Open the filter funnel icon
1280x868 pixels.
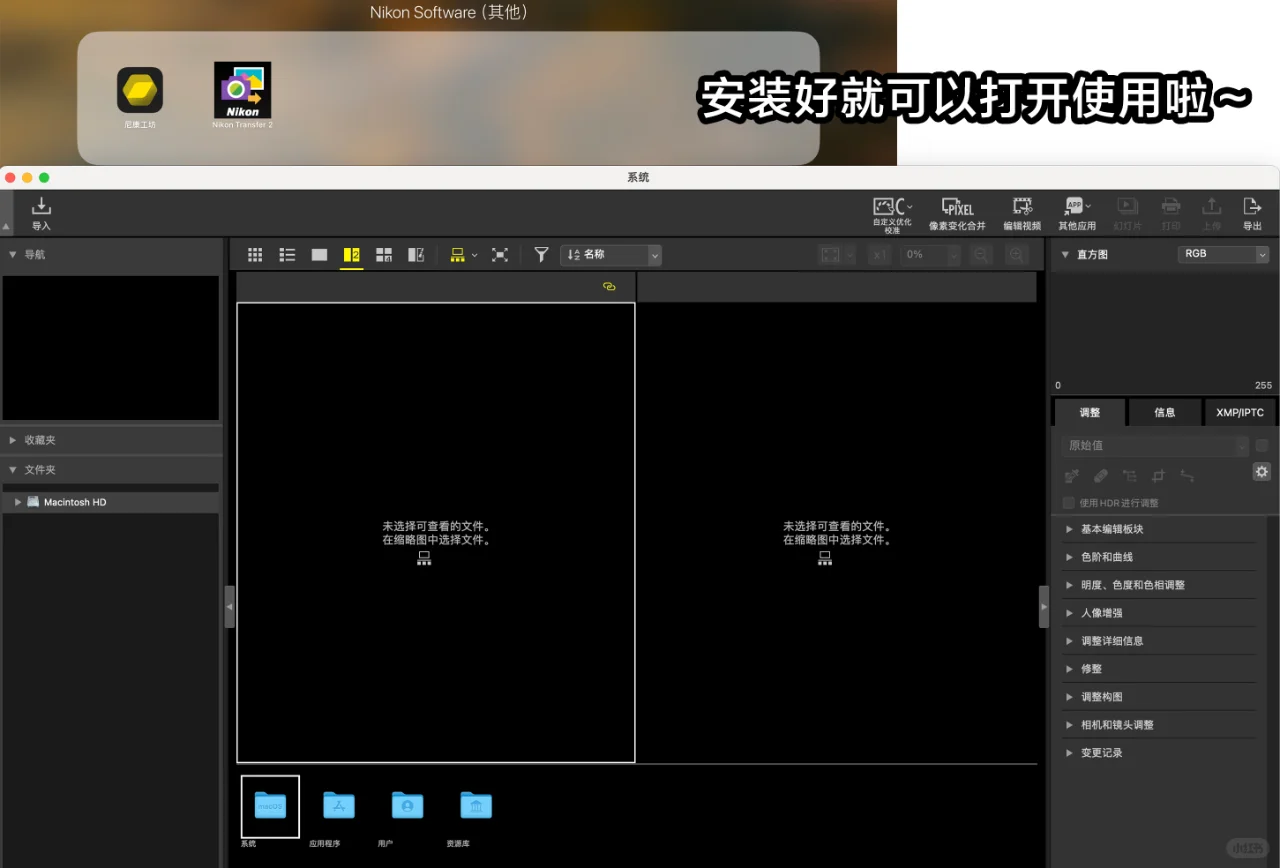[x=540, y=255]
